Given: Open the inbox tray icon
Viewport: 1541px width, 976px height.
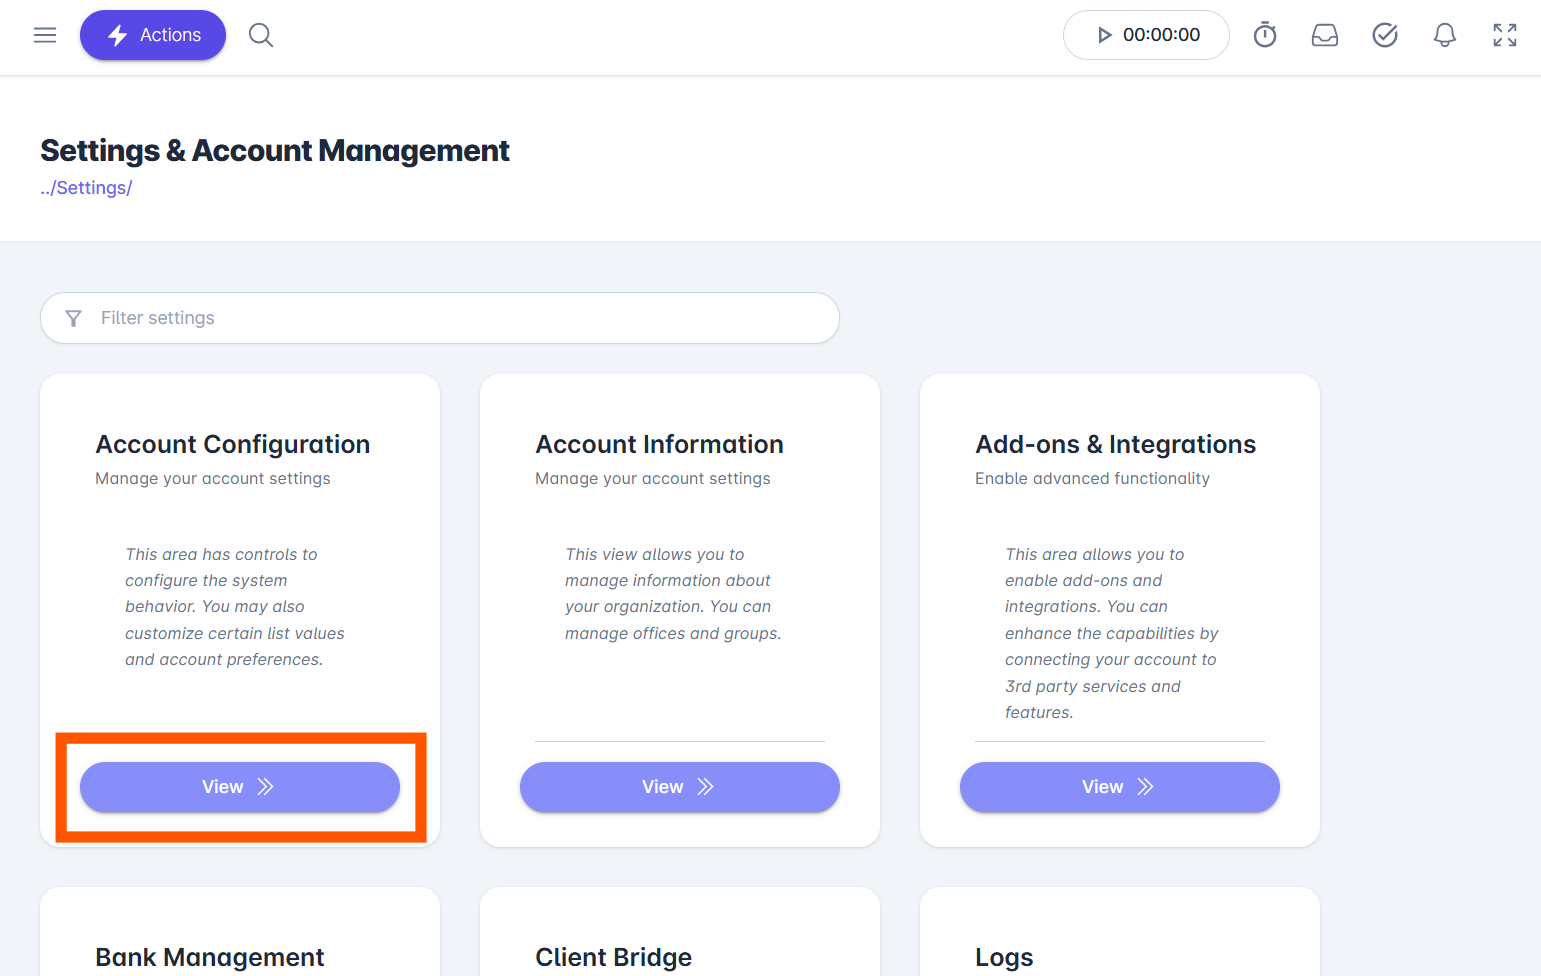Looking at the screenshot, I should 1325,35.
